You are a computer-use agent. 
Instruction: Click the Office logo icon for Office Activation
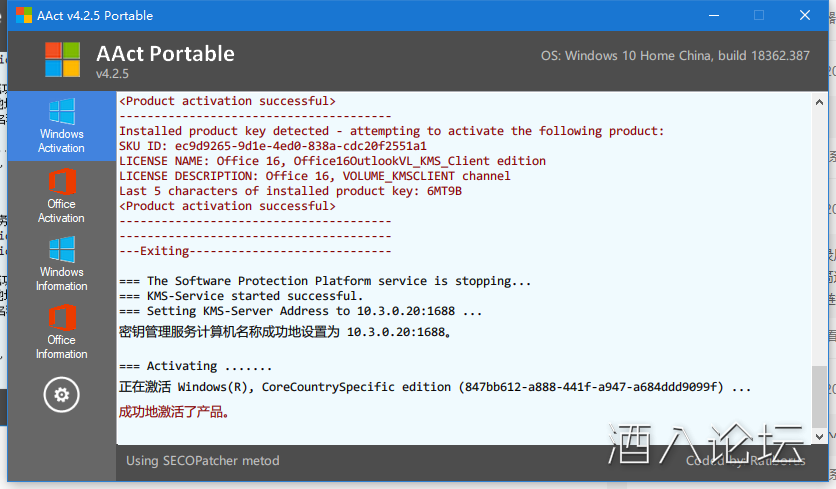(62, 181)
